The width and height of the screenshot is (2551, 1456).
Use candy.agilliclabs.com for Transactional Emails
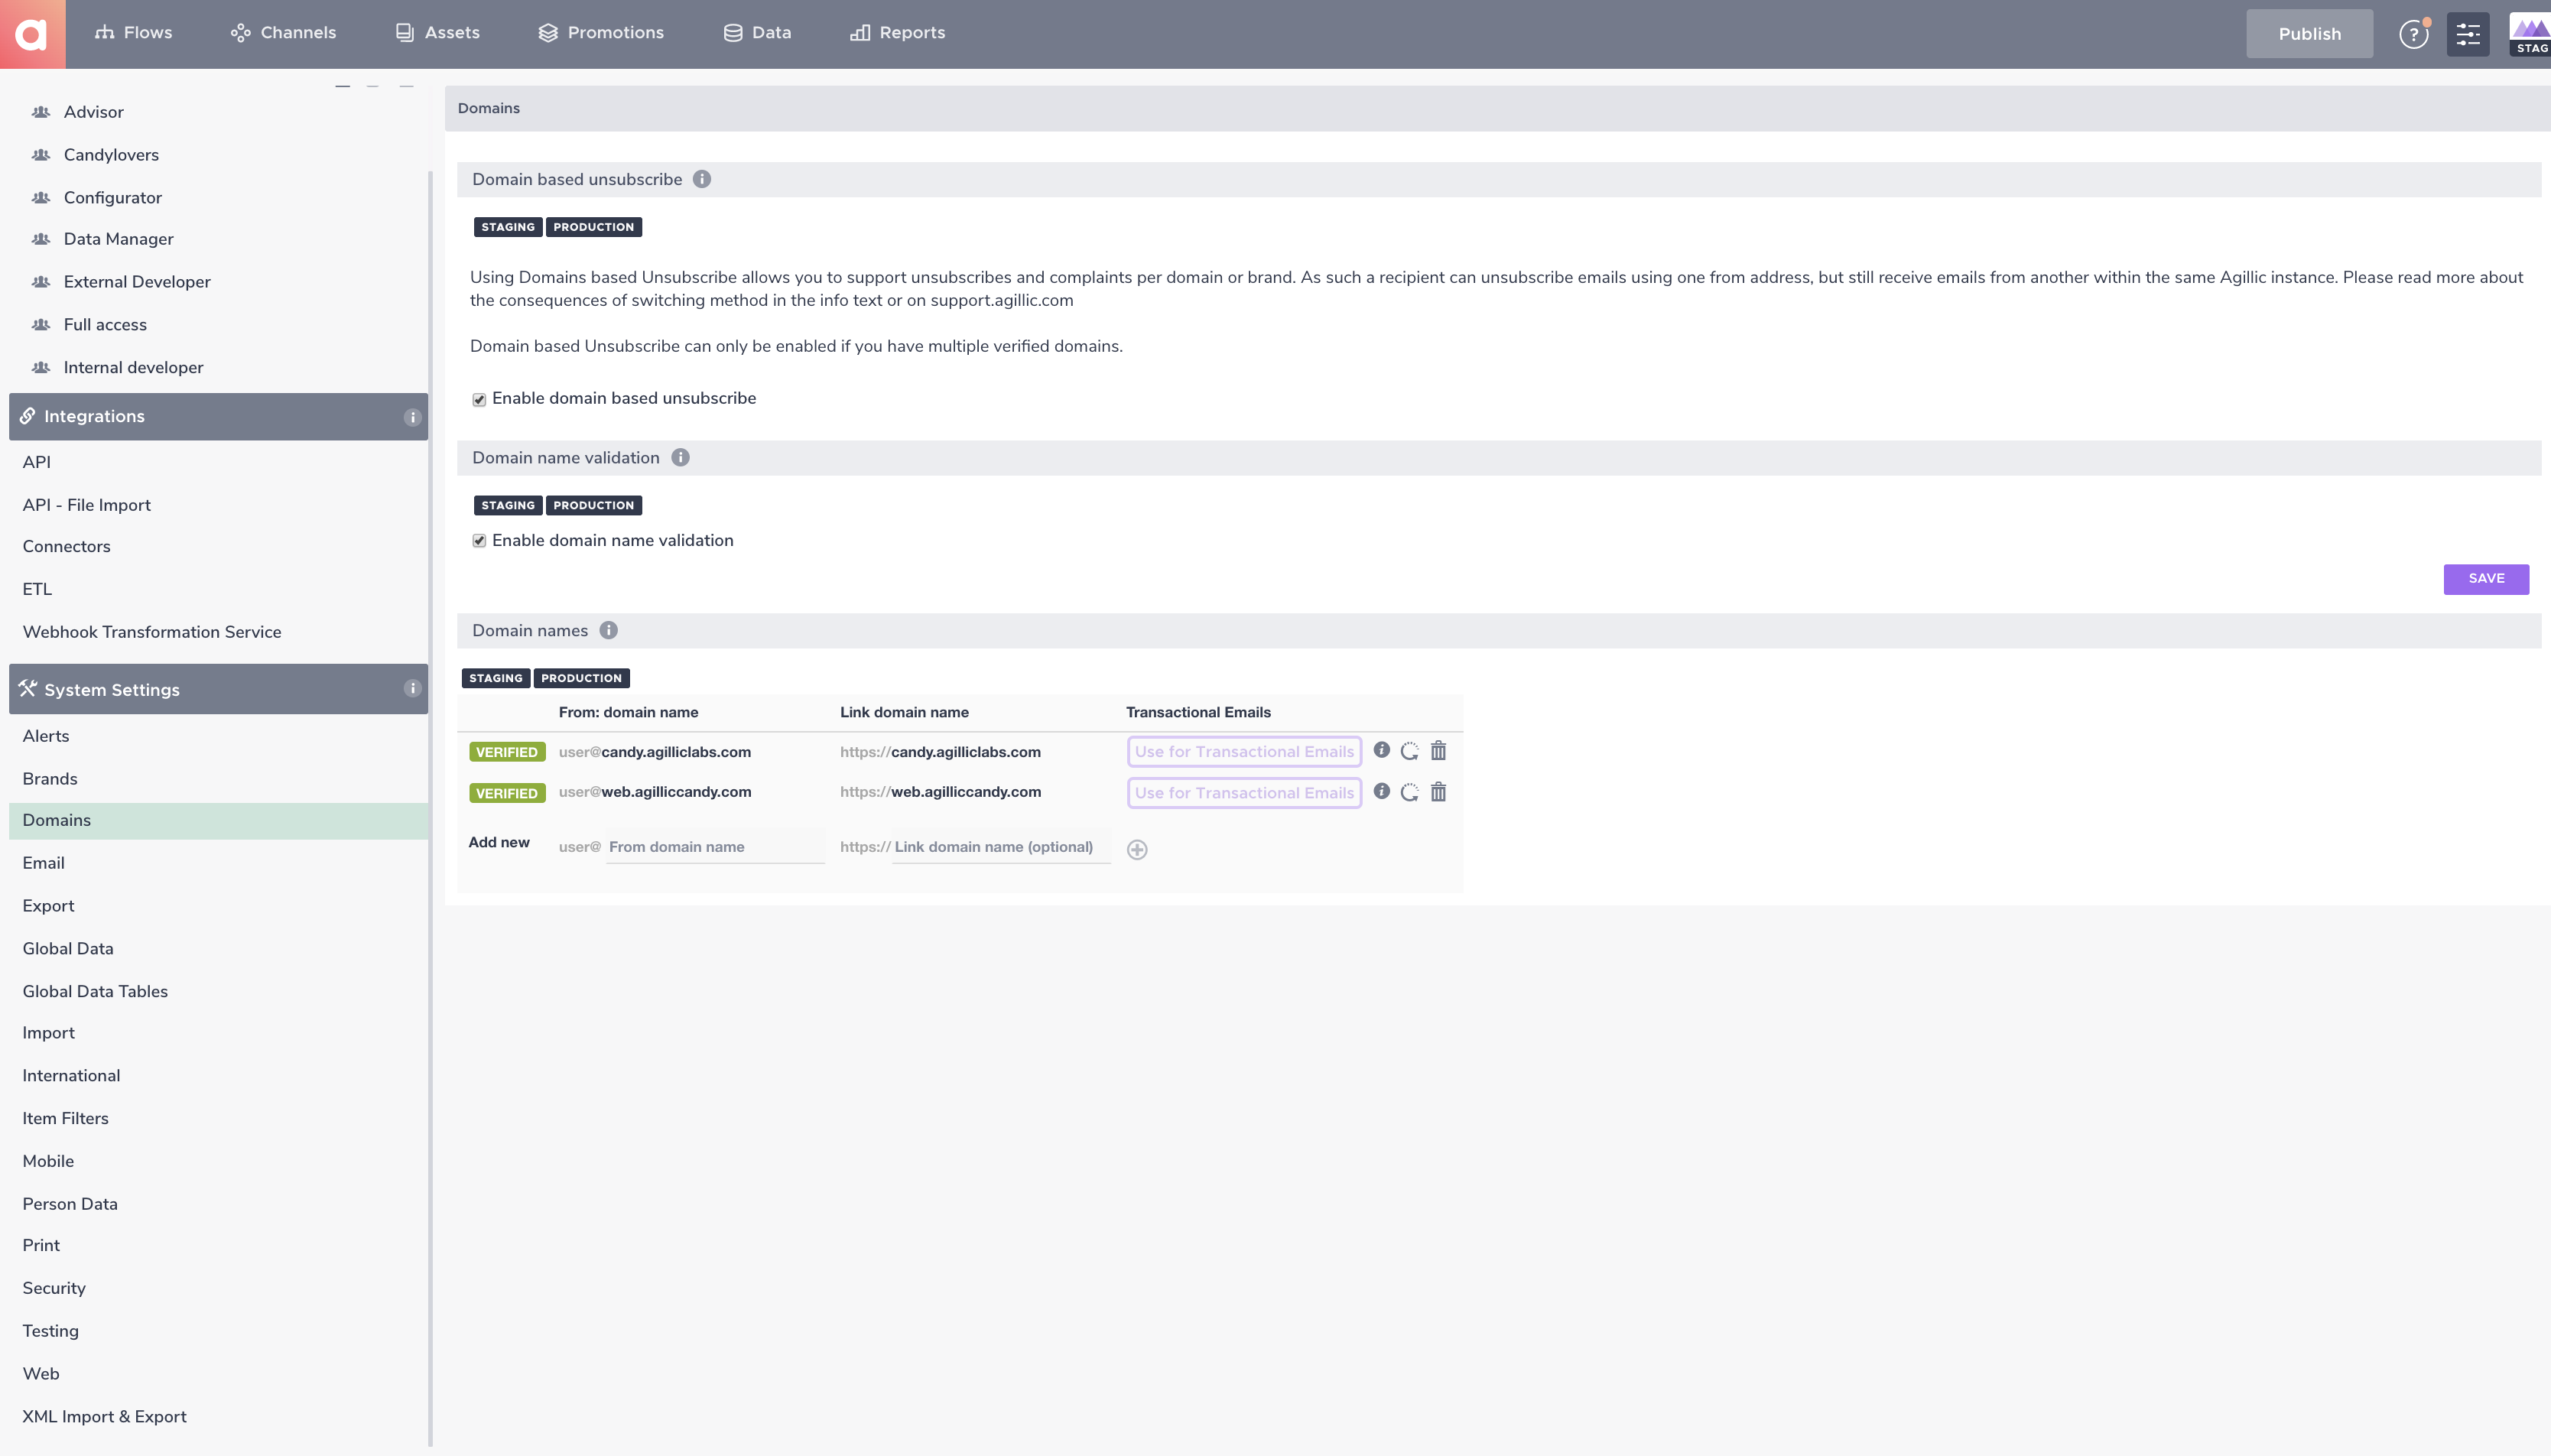pyautogui.click(x=1244, y=752)
